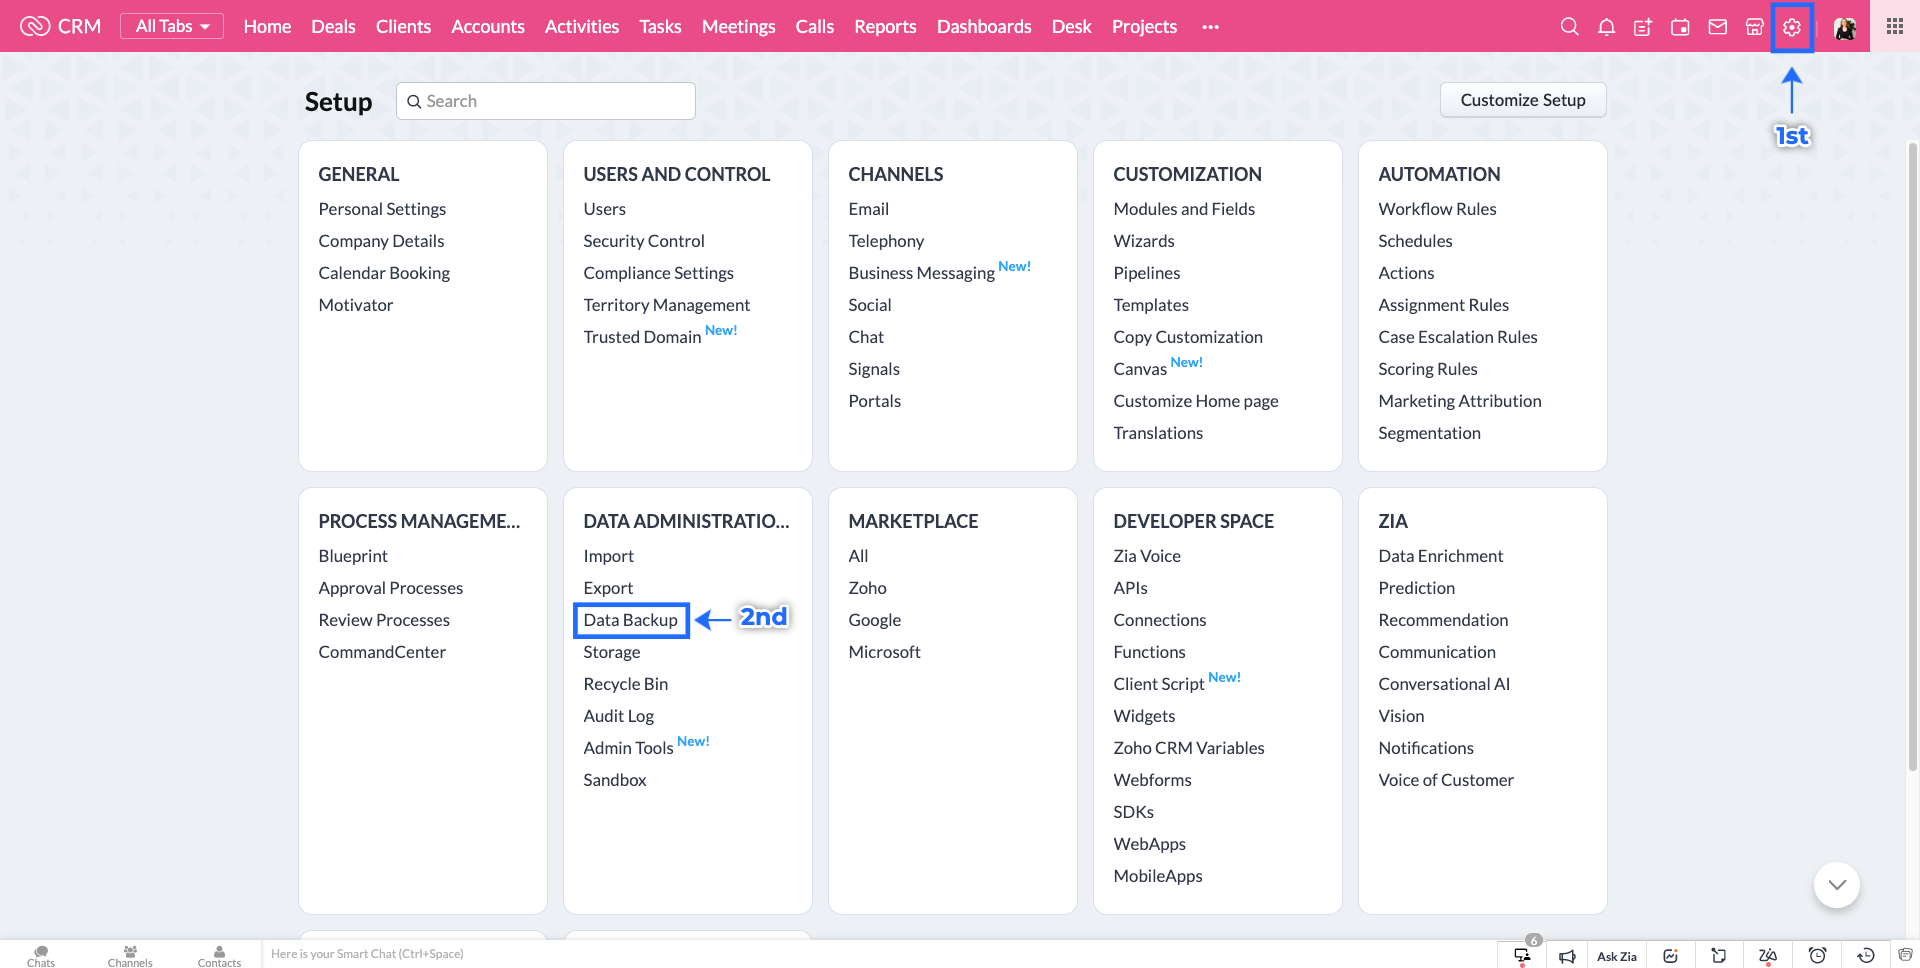The image size is (1920, 968).
Task: Click inside the Setup search field
Action: coord(545,101)
